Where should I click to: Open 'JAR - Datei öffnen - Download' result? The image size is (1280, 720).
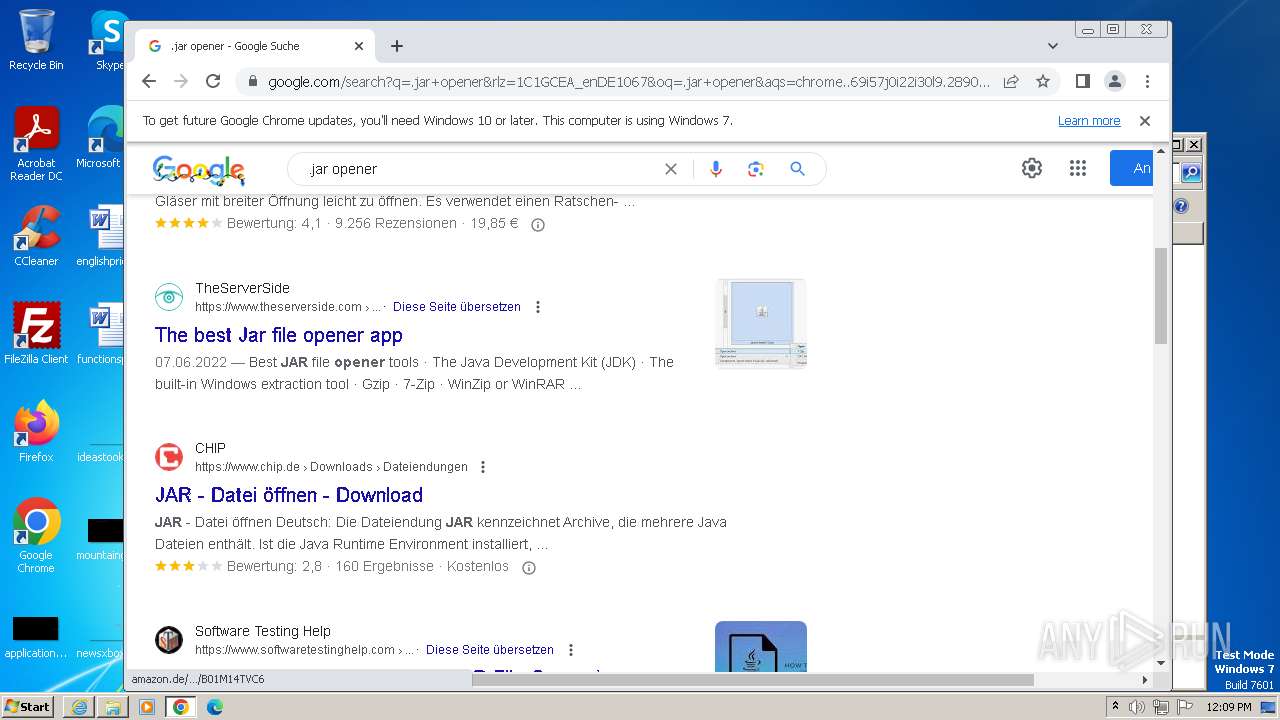[289, 495]
